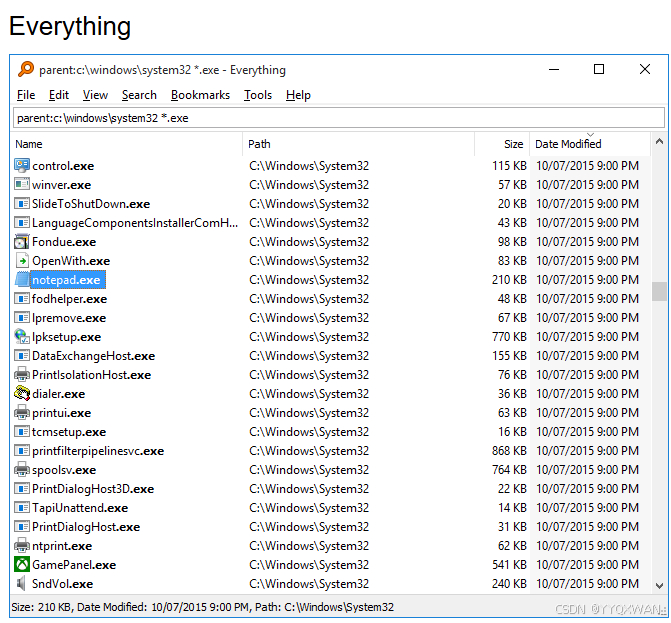Select the lpksetup.exe file name

(66, 337)
